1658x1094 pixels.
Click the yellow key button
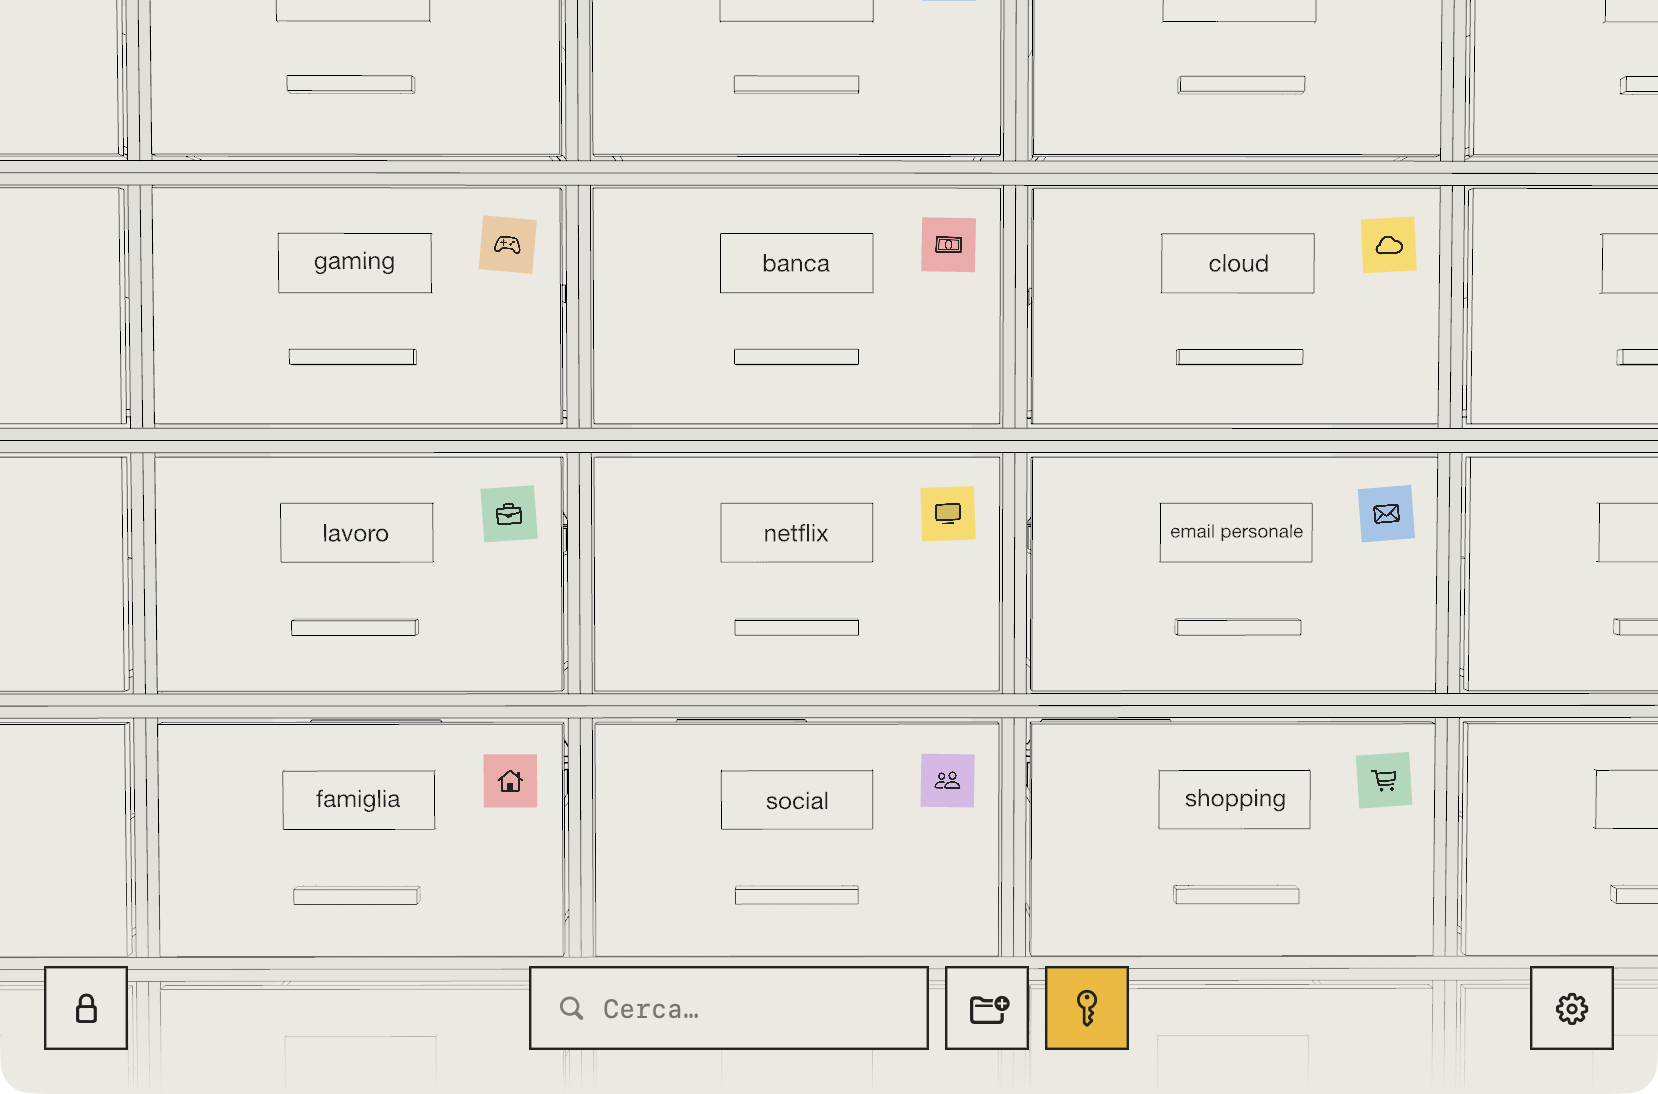tap(1087, 1008)
